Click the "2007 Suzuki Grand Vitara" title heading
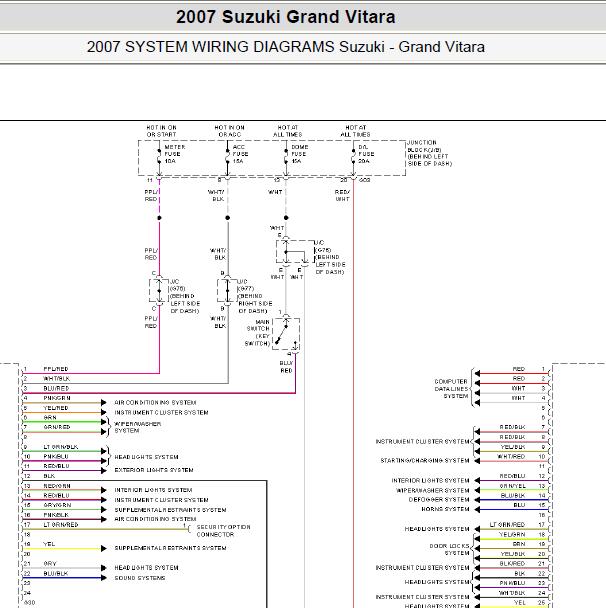Image resolution: width=606 pixels, height=608 pixels. [286, 17]
